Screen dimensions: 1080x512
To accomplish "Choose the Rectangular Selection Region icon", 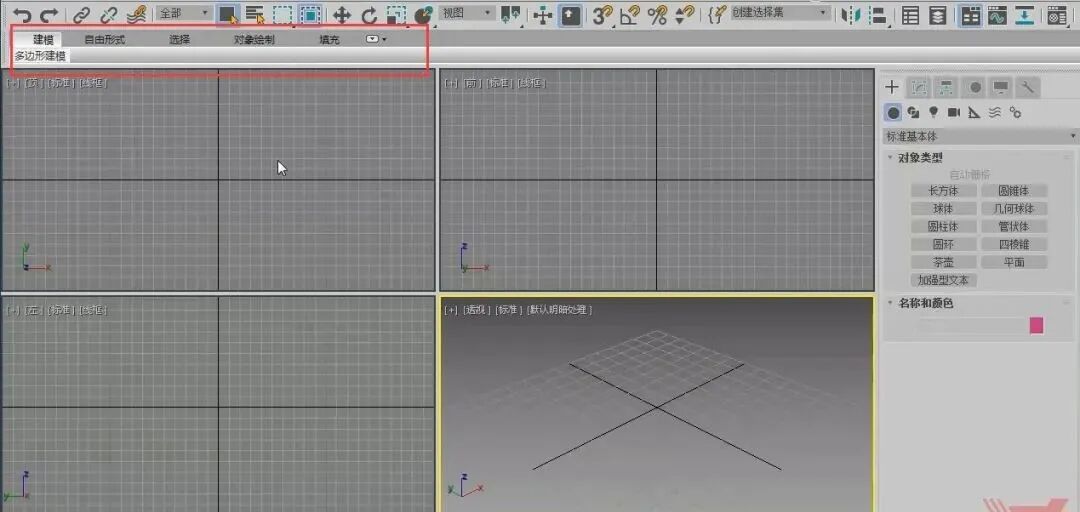I will [x=282, y=14].
